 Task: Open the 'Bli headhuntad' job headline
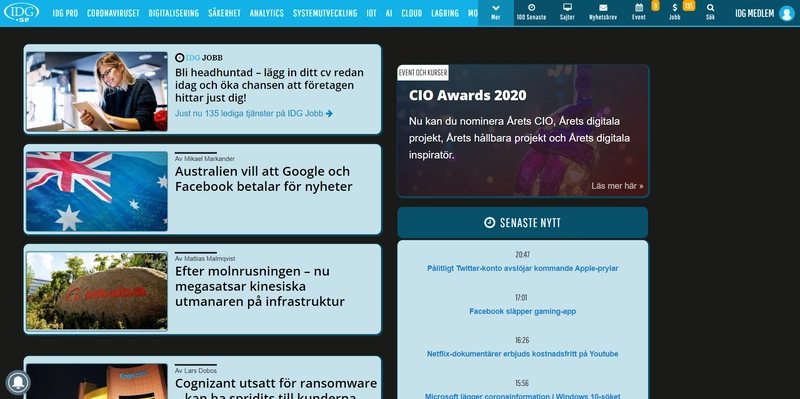pyautogui.click(x=269, y=85)
